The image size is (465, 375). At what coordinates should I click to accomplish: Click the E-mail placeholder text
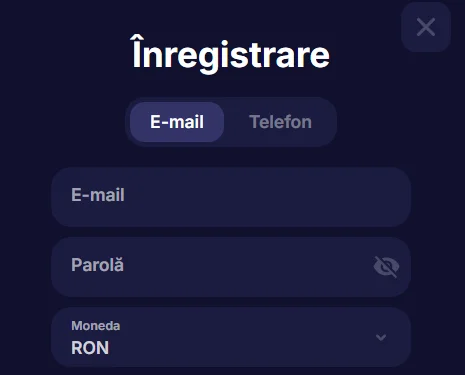pyautogui.click(x=98, y=195)
